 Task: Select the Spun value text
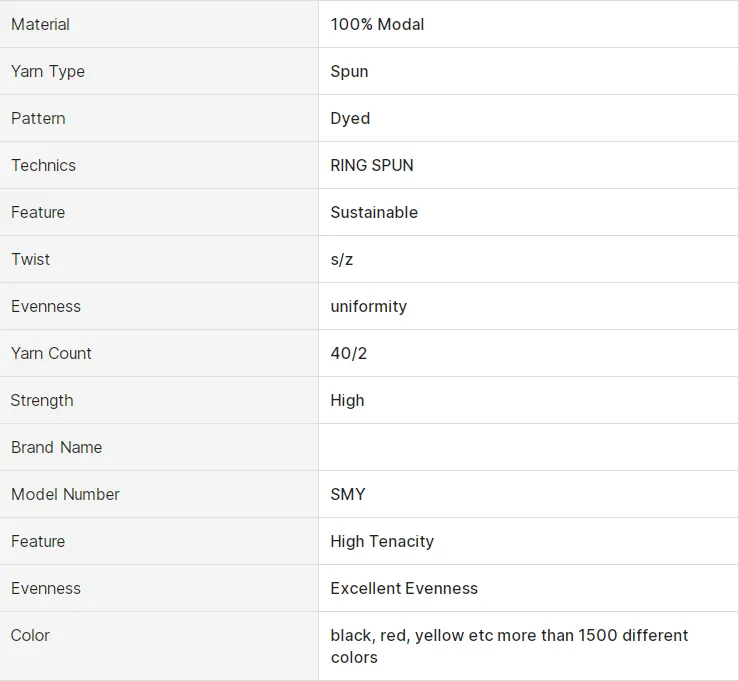pos(349,71)
